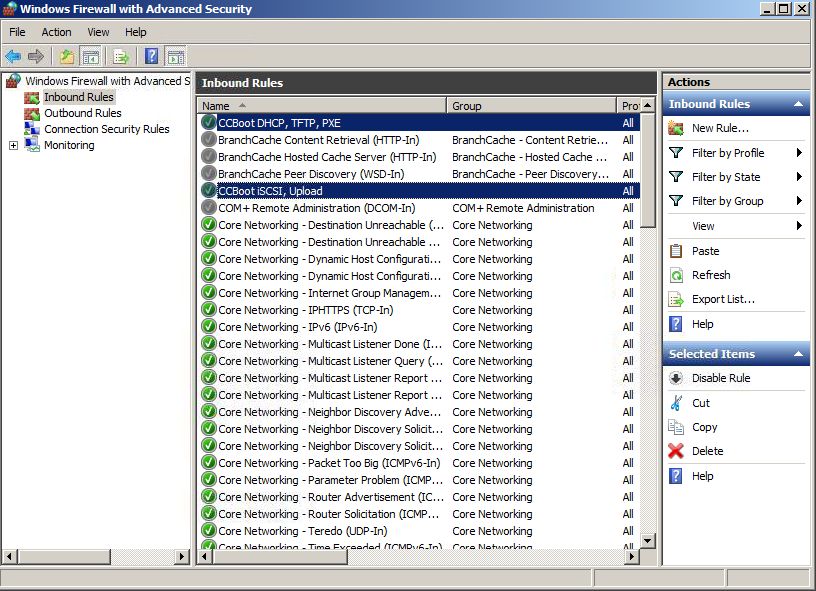The width and height of the screenshot is (816, 591).
Task: Click the Forward arrow toolbar icon
Action: coord(36,56)
